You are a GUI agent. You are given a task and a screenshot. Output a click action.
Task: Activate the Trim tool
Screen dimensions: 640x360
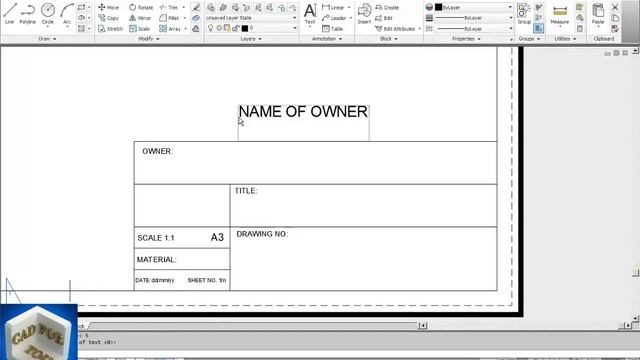[169, 7]
